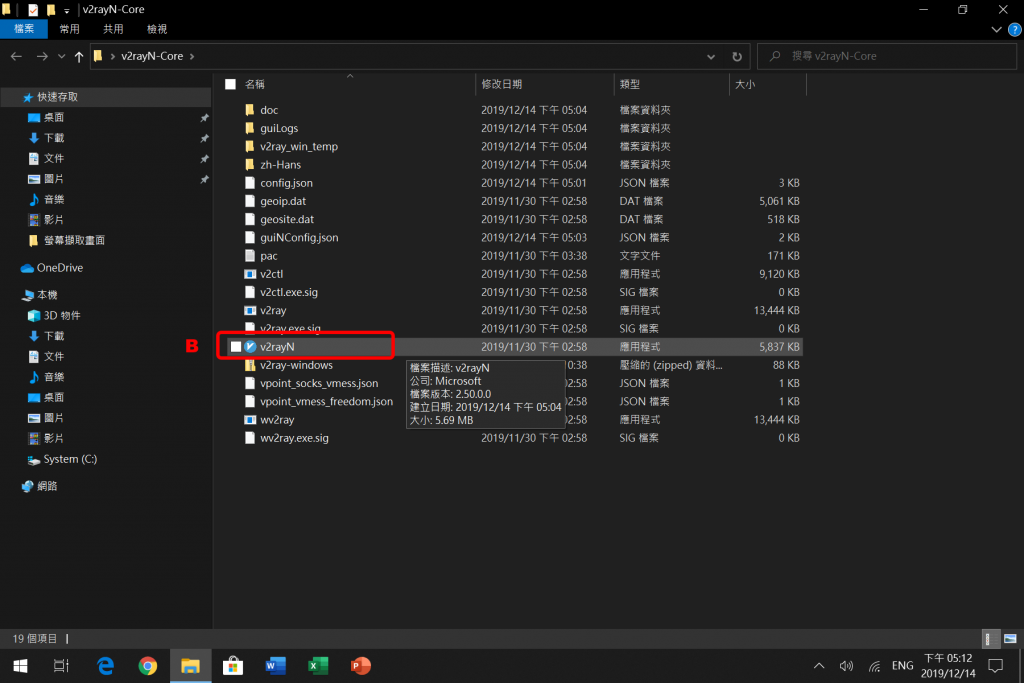Open the network status tray icon
Image resolution: width=1024 pixels, height=683 pixels.
tap(874, 666)
